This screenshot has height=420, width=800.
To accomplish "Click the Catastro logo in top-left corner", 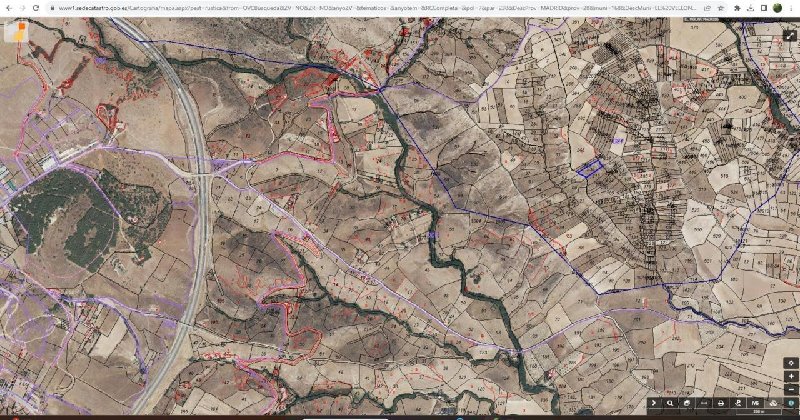I will pyautogui.click(x=15, y=31).
